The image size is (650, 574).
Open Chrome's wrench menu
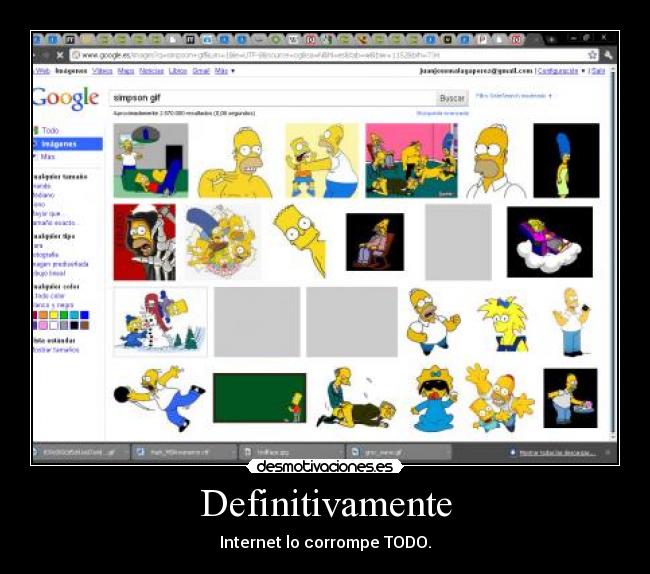[608, 55]
